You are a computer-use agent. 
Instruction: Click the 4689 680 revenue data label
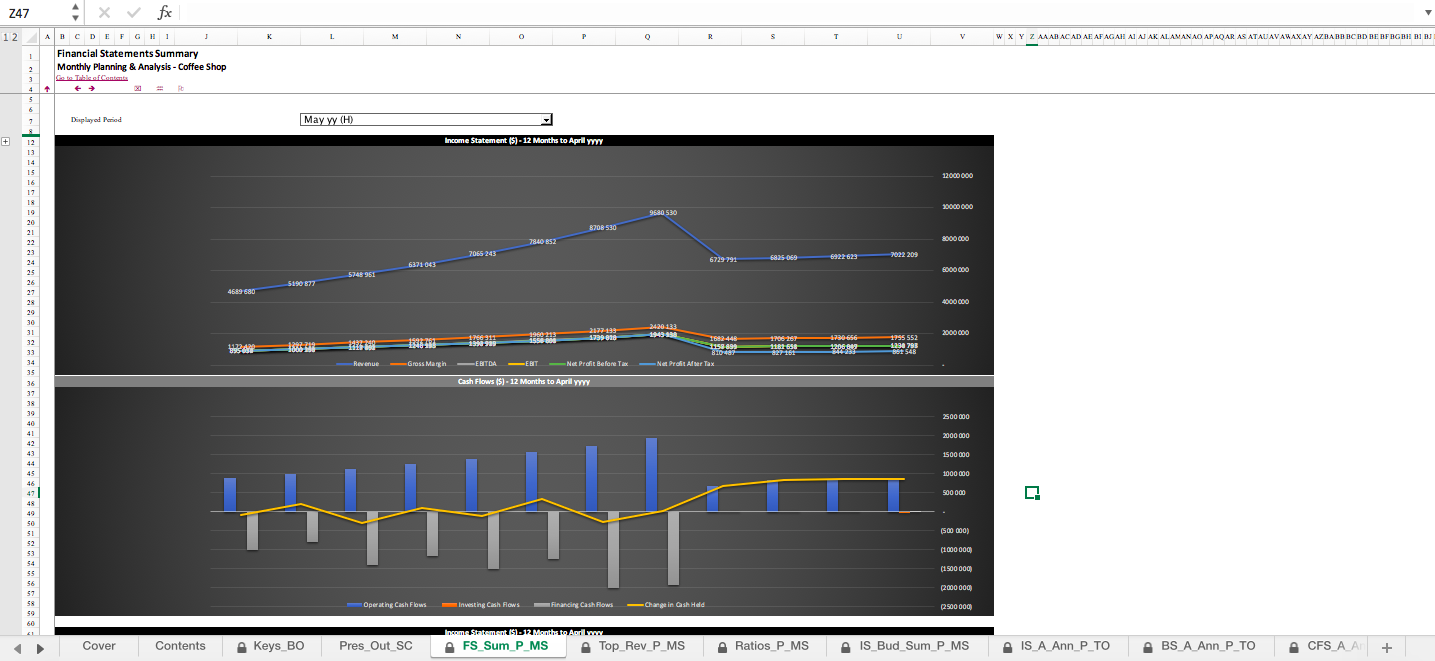242,292
